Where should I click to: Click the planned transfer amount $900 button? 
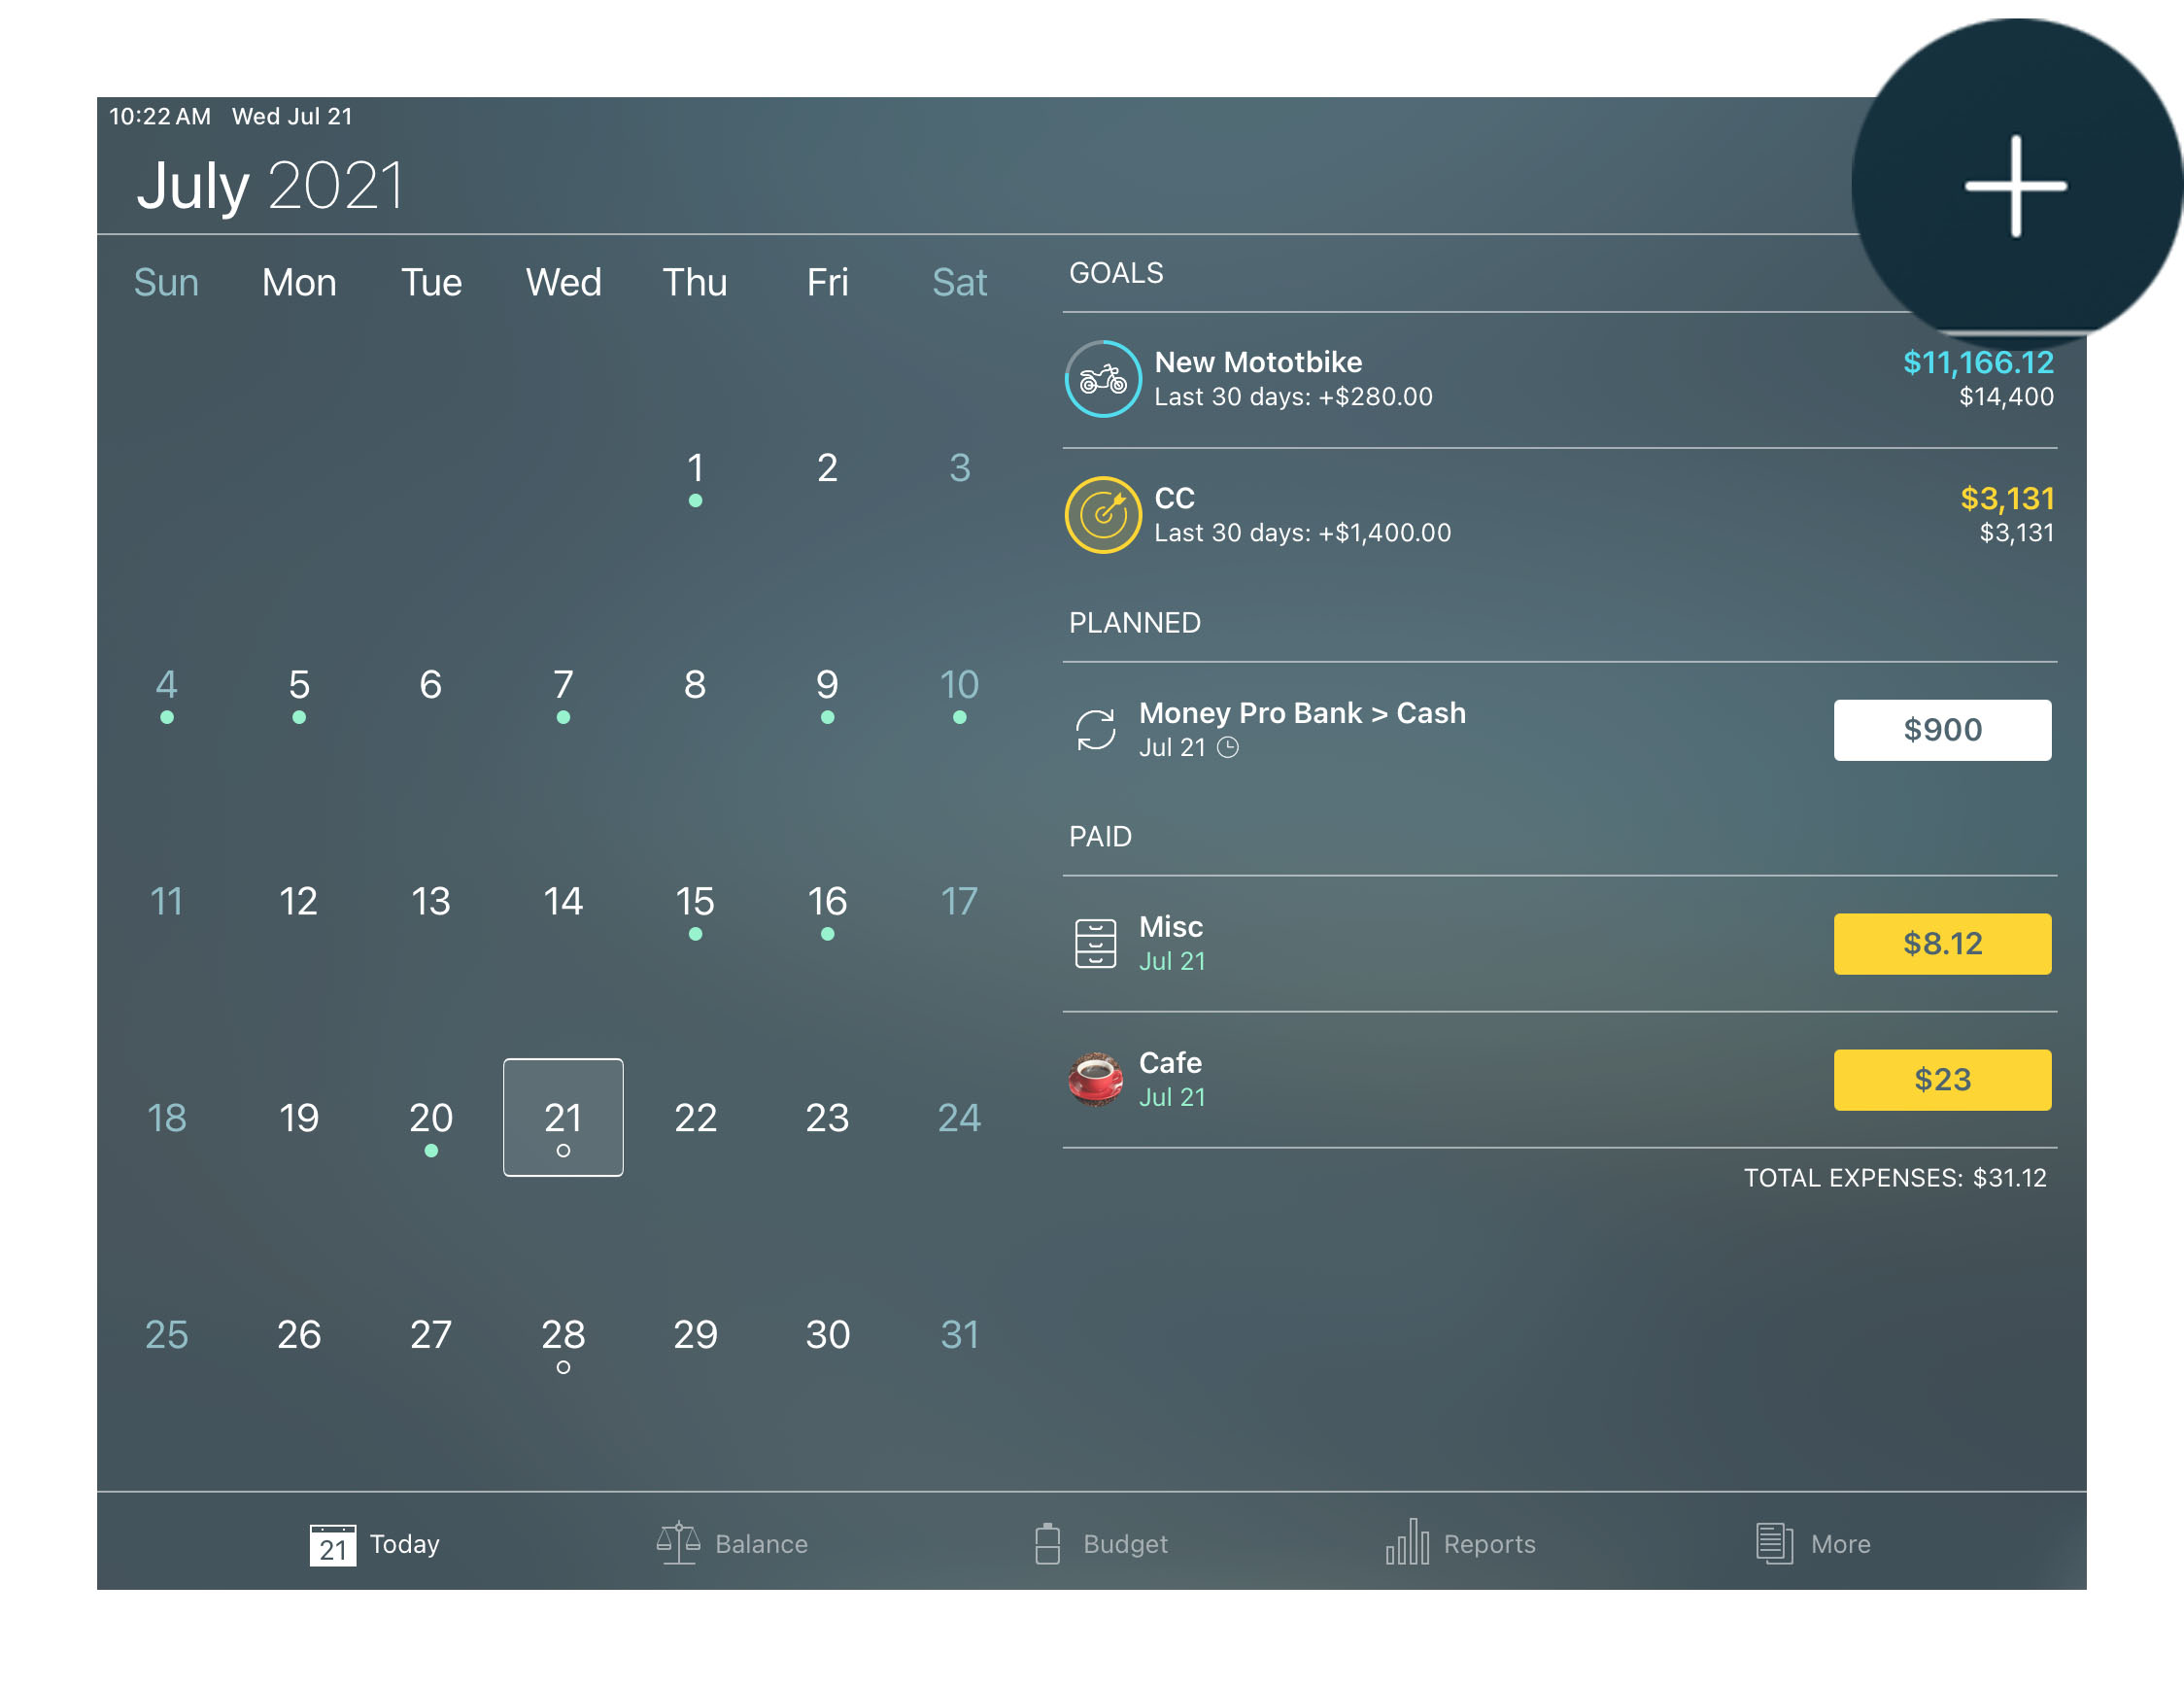[x=1943, y=728]
